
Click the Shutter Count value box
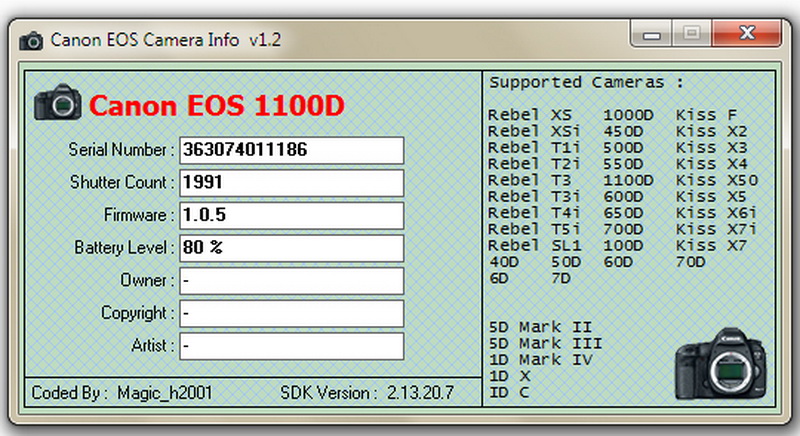coord(291,183)
